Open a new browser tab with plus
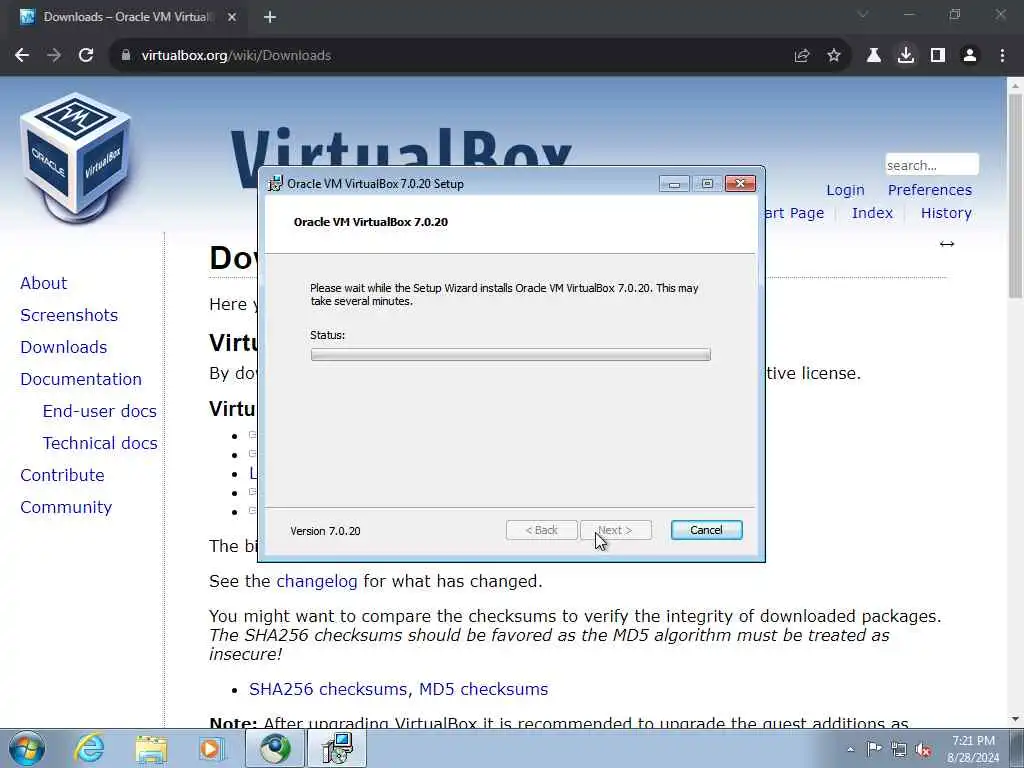 [x=270, y=18]
